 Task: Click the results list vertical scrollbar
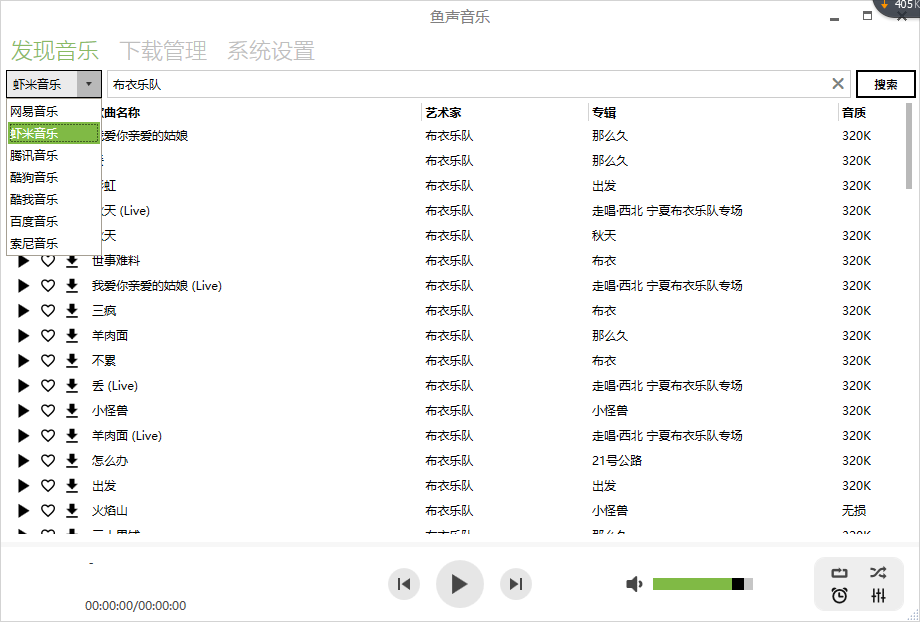point(909,147)
